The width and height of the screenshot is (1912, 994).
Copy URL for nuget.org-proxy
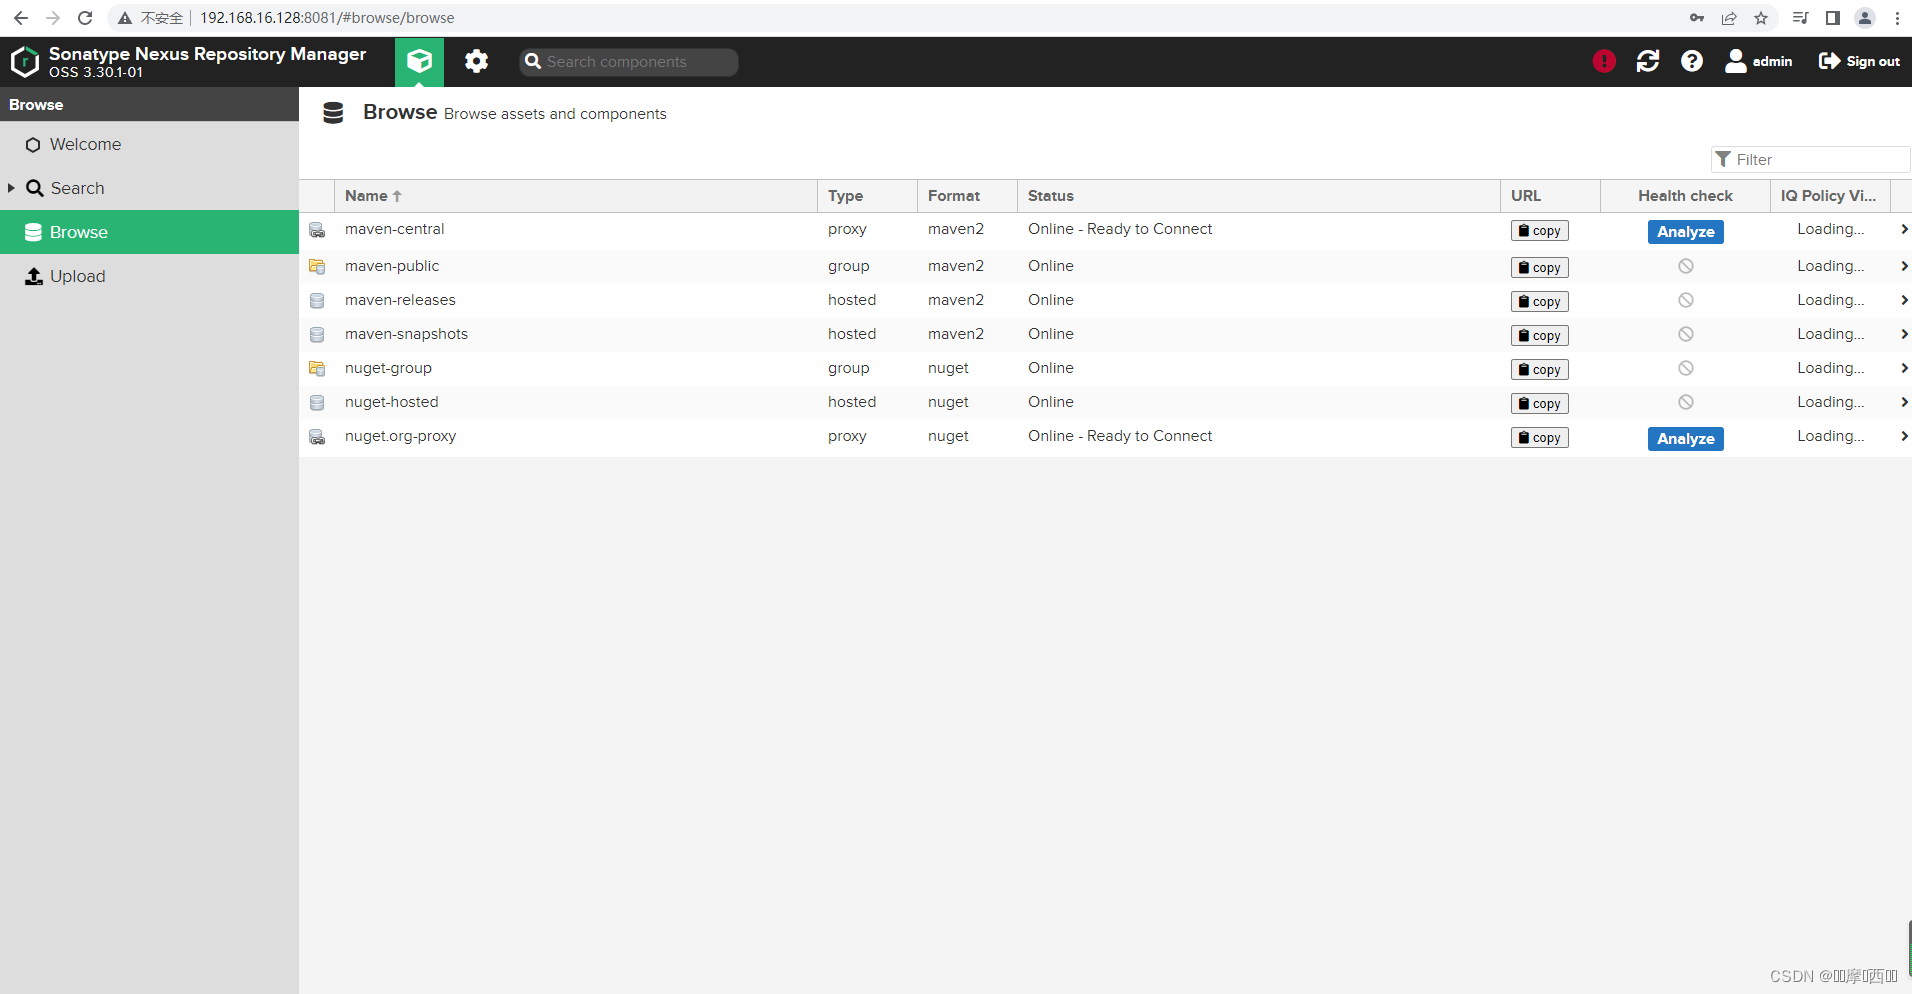coord(1539,438)
